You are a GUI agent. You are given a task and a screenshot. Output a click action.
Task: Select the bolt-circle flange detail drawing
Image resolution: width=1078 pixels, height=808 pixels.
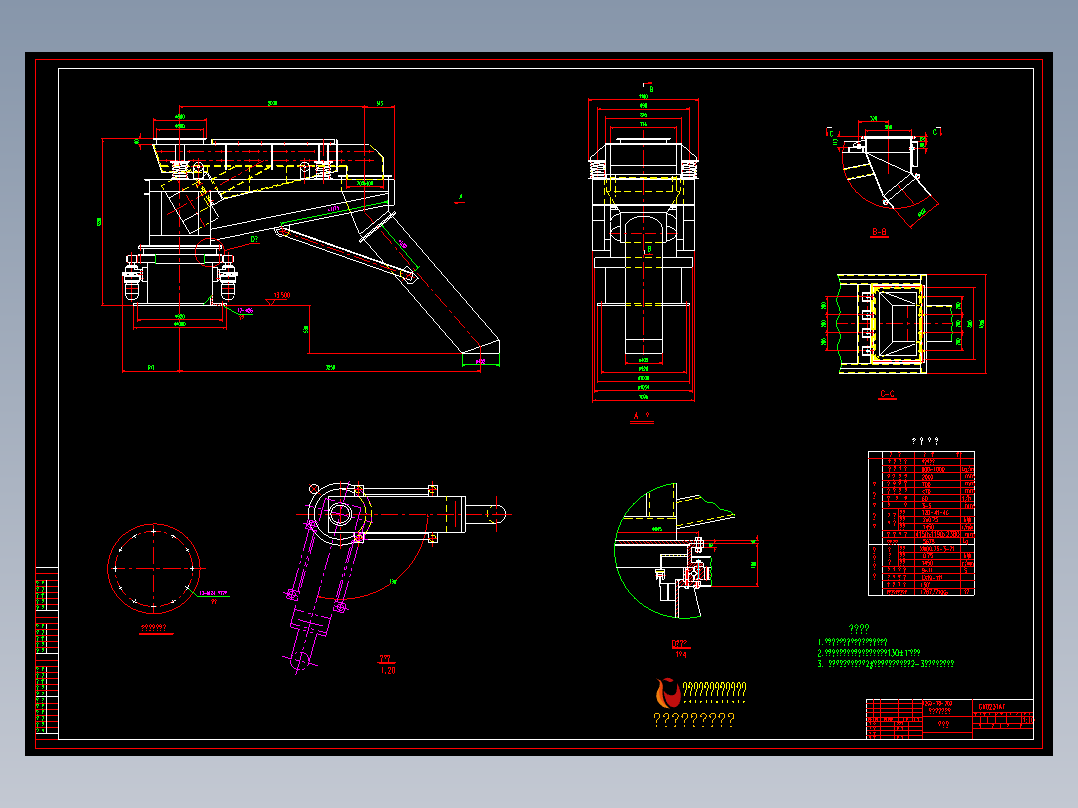pos(154,569)
